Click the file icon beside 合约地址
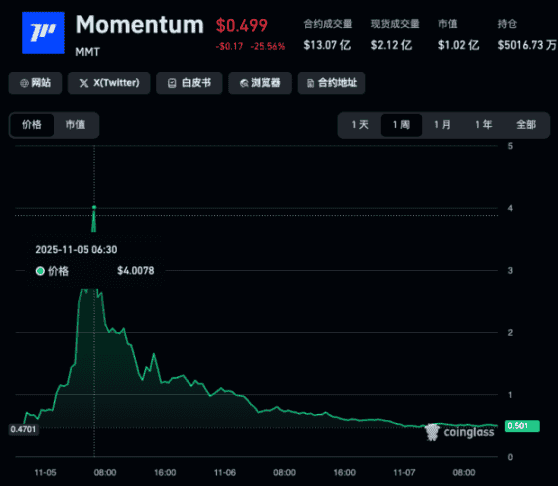Image resolution: width=558 pixels, height=486 pixels. 310,83
